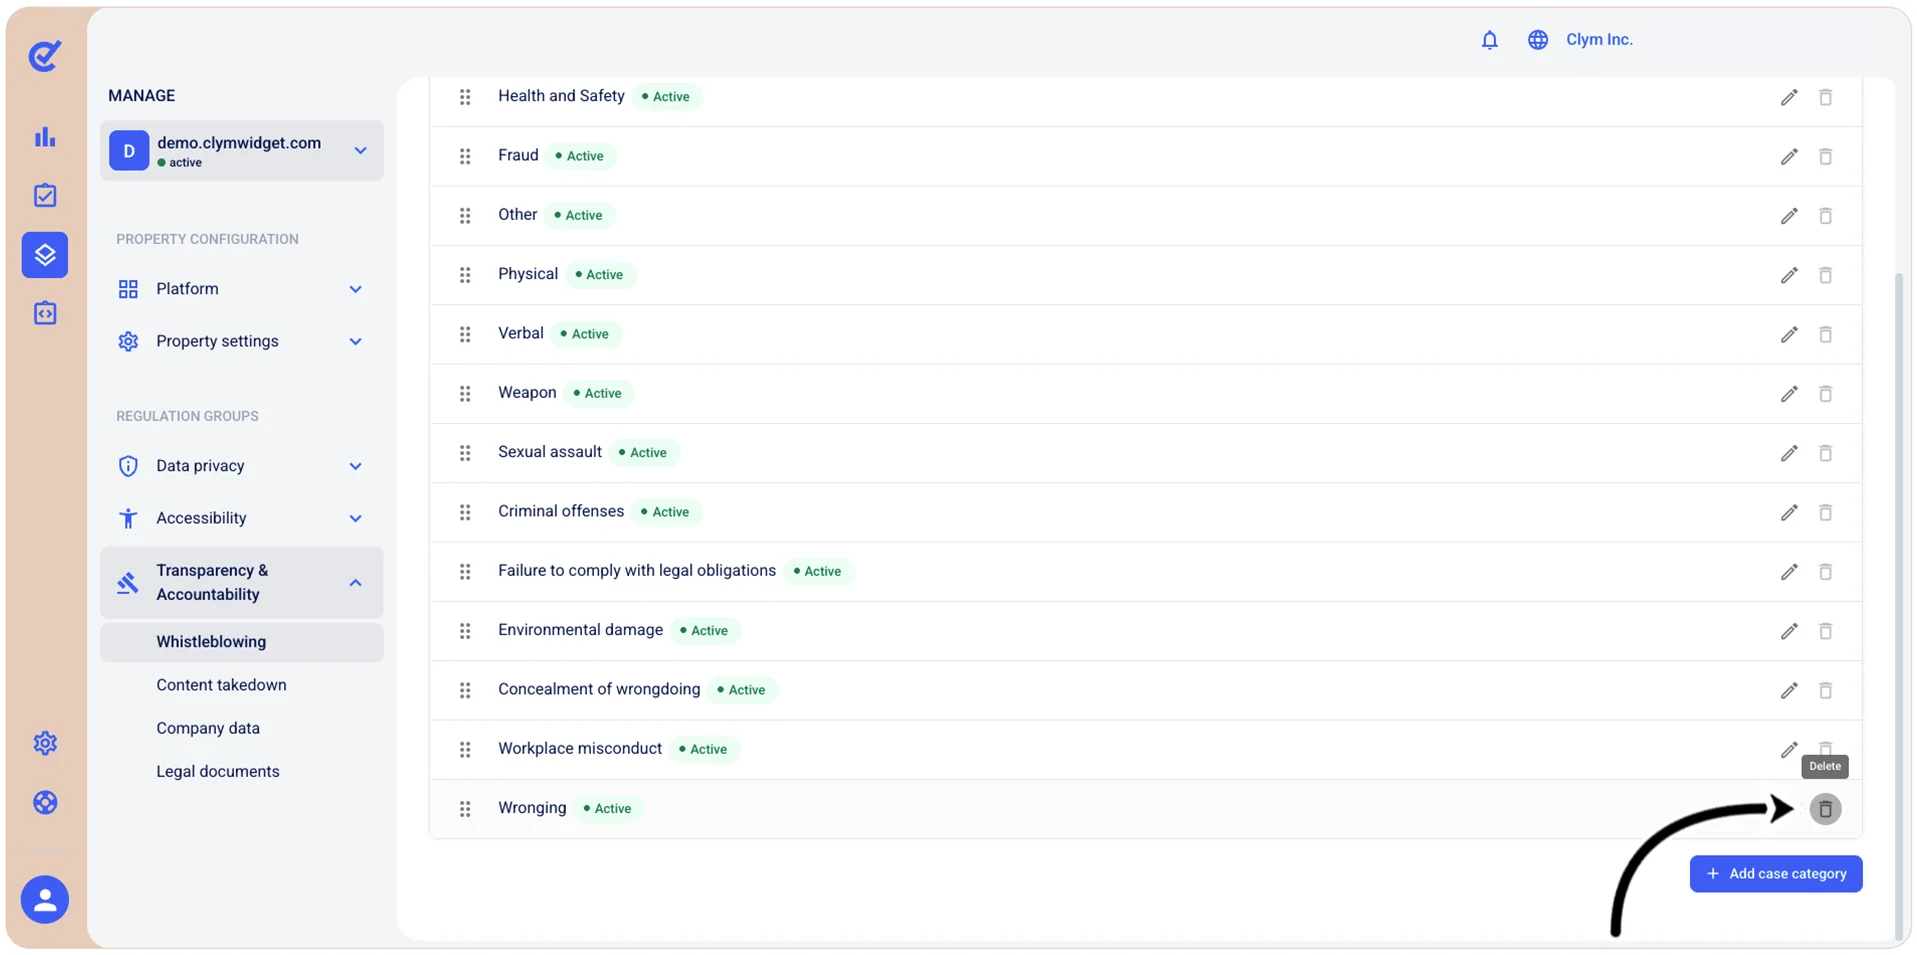
Task: Open the notifications bell
Action: point(1489,40)
